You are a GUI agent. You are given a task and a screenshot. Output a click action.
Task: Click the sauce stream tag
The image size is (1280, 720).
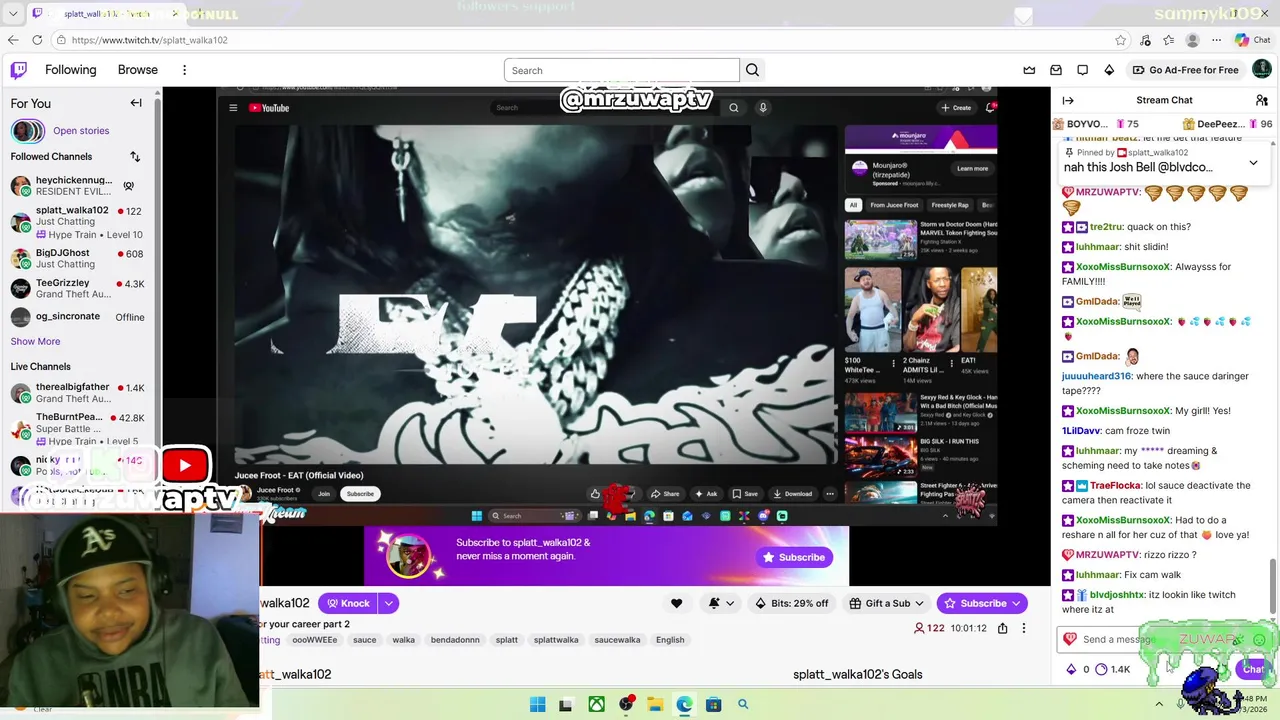point(364,640)
